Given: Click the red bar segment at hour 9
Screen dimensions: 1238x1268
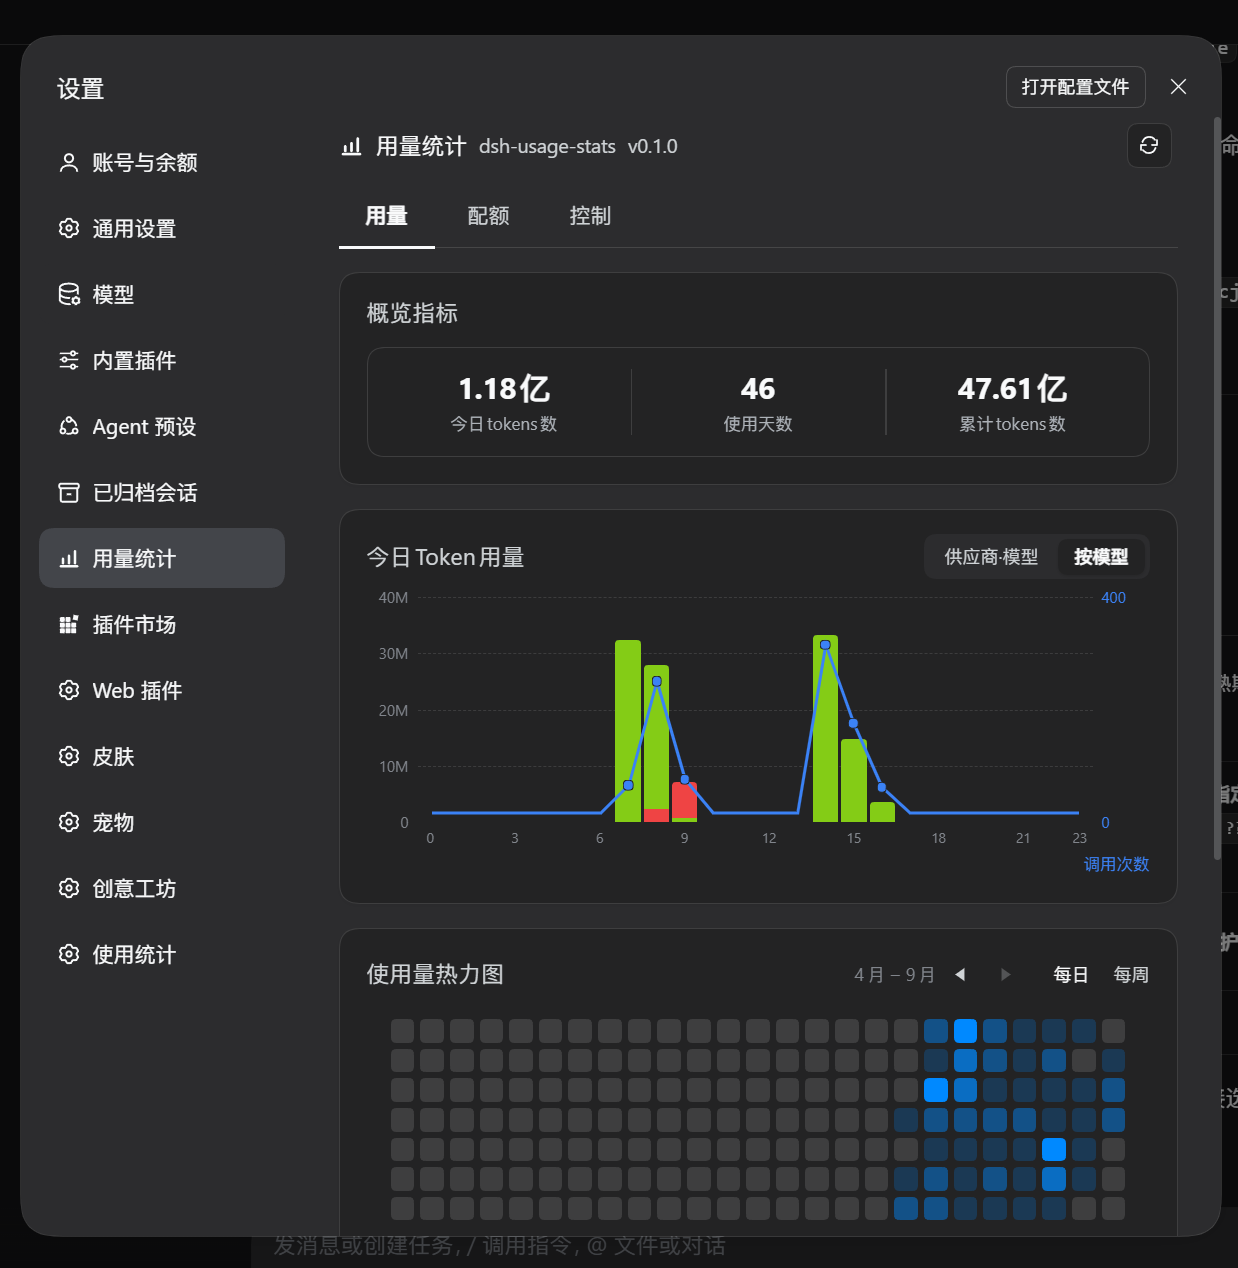Looking at the screenshot, I should [684, 800].
